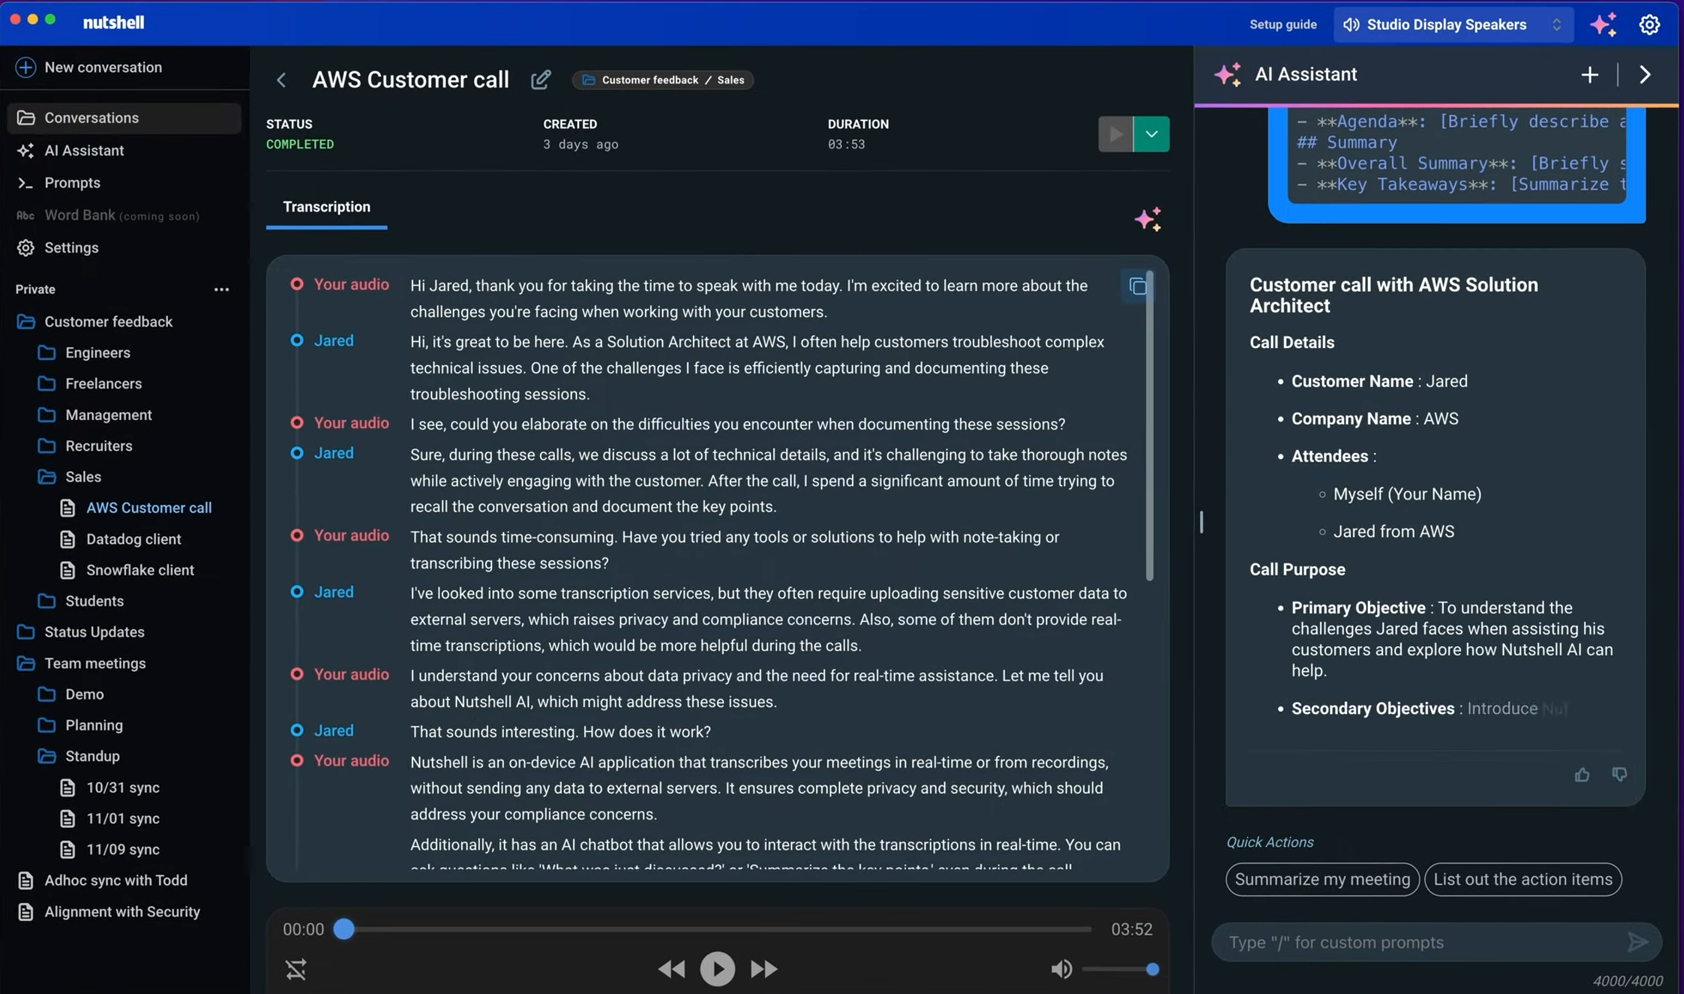Click the pencil icon to rename call

(x=541, y=80)
